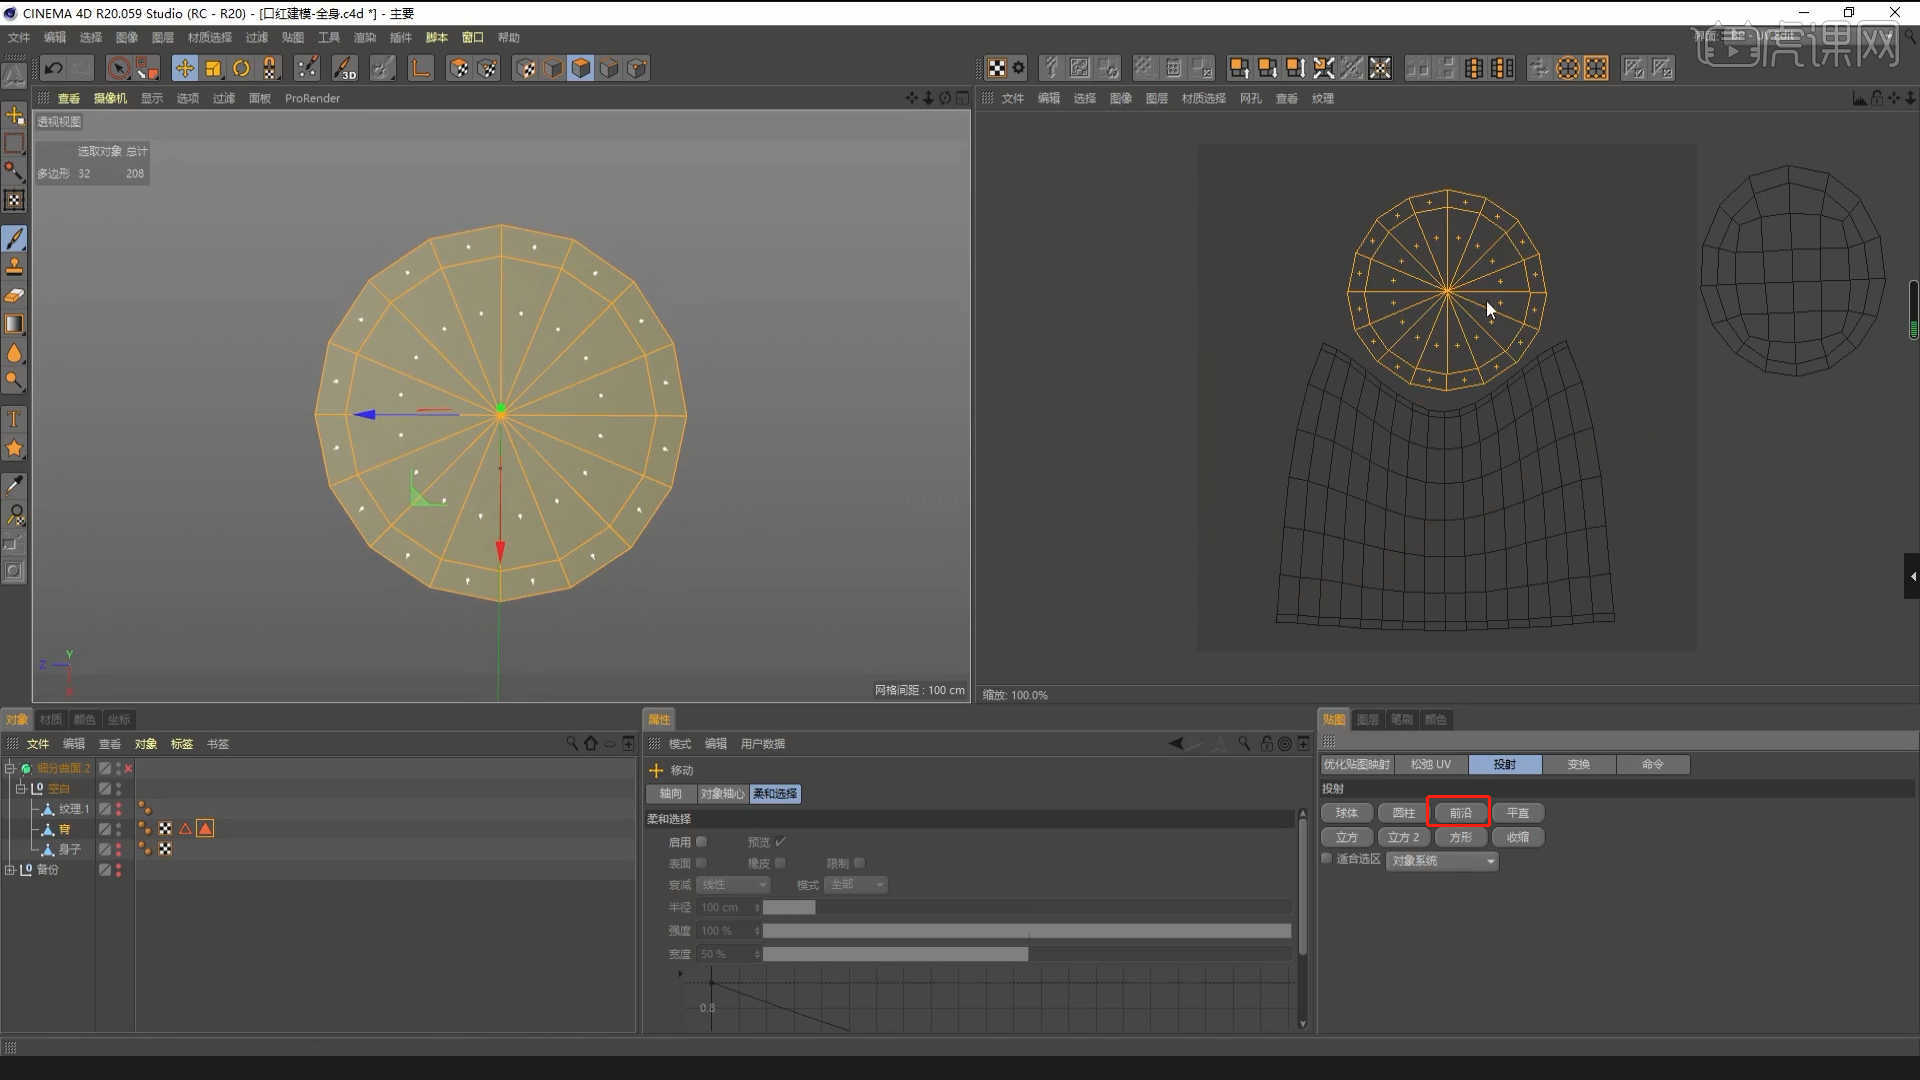Click the Undo arrow in the toolbar
The height and width of the screenshot is (1080, 1920).
(54, 68)
